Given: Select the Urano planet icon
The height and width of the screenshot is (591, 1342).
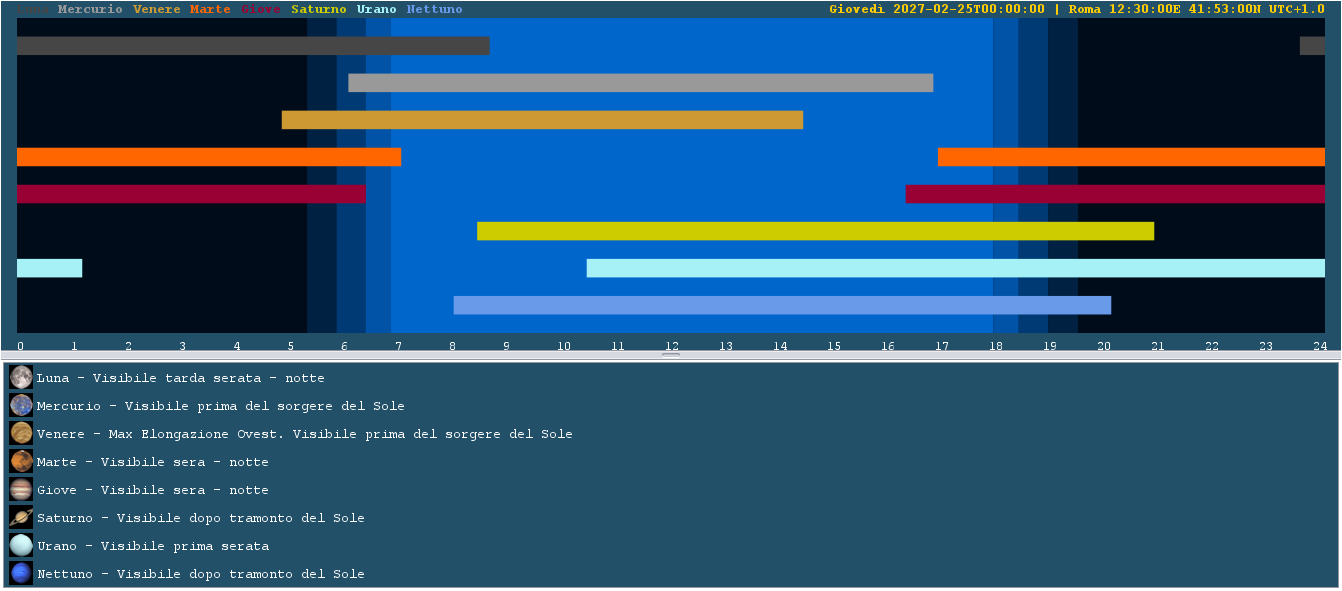Looking at the screenshot, I should click(21, 545).
